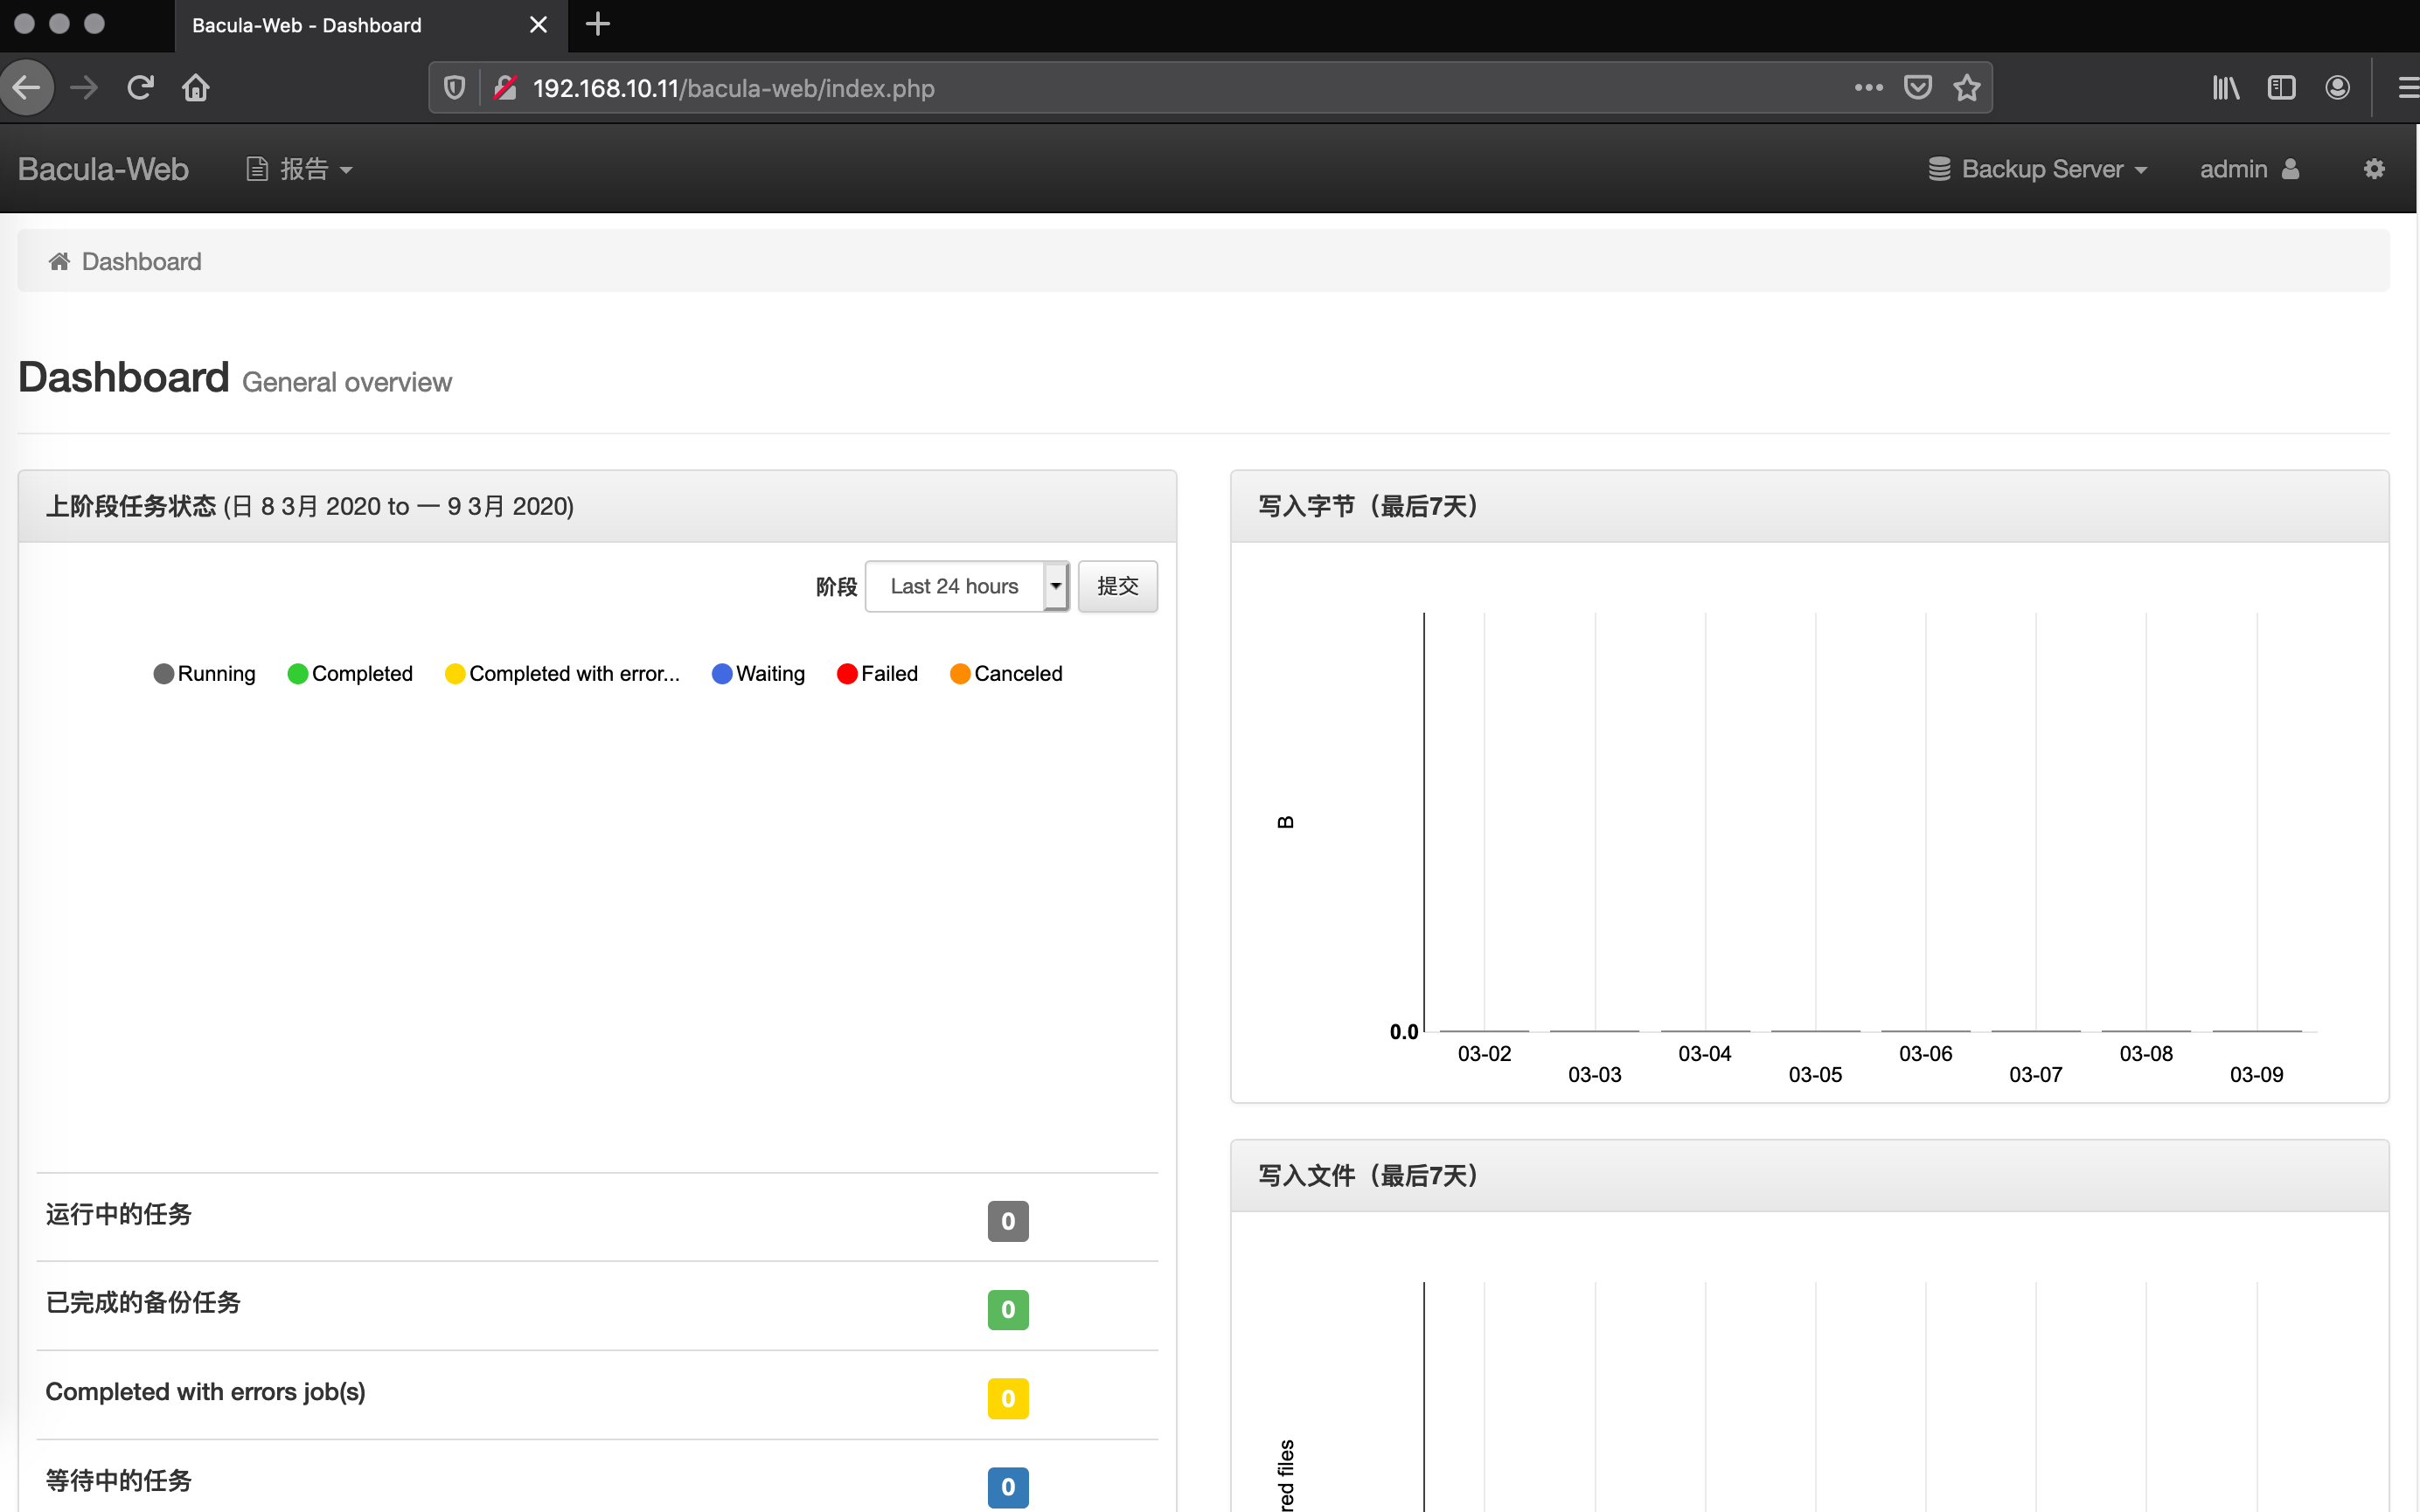Screen dimensions: 2420x1512
Task: Click the 提交 submit button
Action: pyautogui.click(x=1117, y=586)
